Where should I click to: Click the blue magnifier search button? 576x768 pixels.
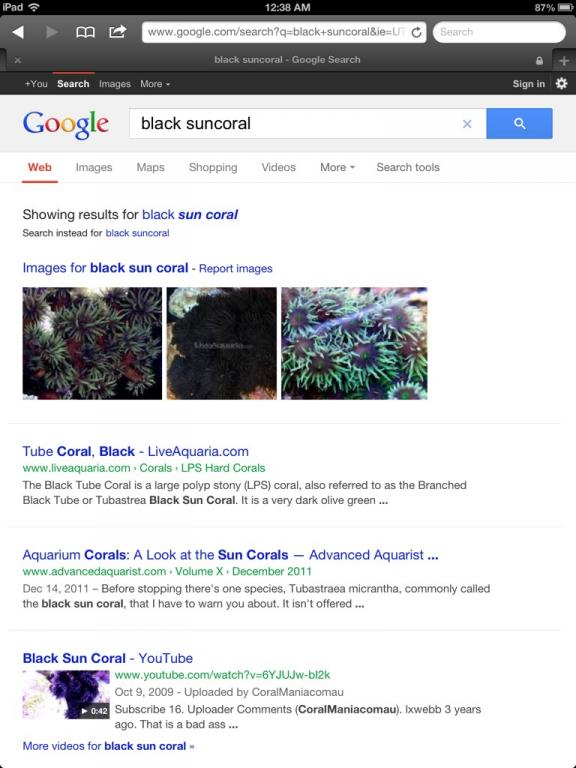(519, 123)
